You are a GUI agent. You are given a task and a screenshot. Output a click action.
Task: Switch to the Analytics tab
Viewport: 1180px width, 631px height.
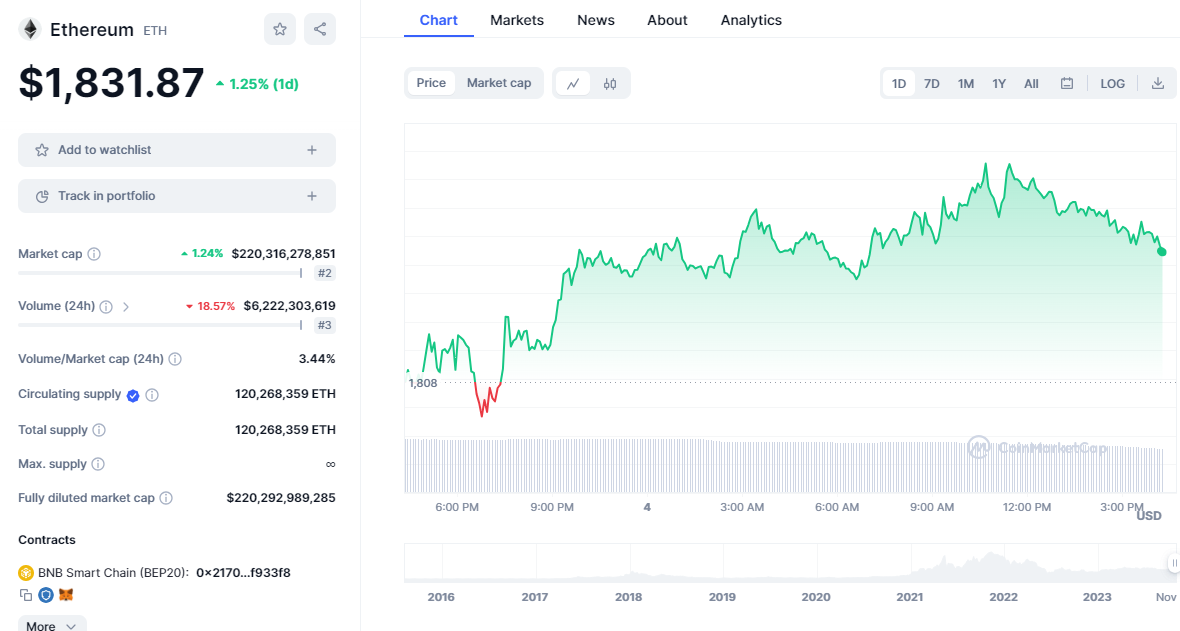751,20
